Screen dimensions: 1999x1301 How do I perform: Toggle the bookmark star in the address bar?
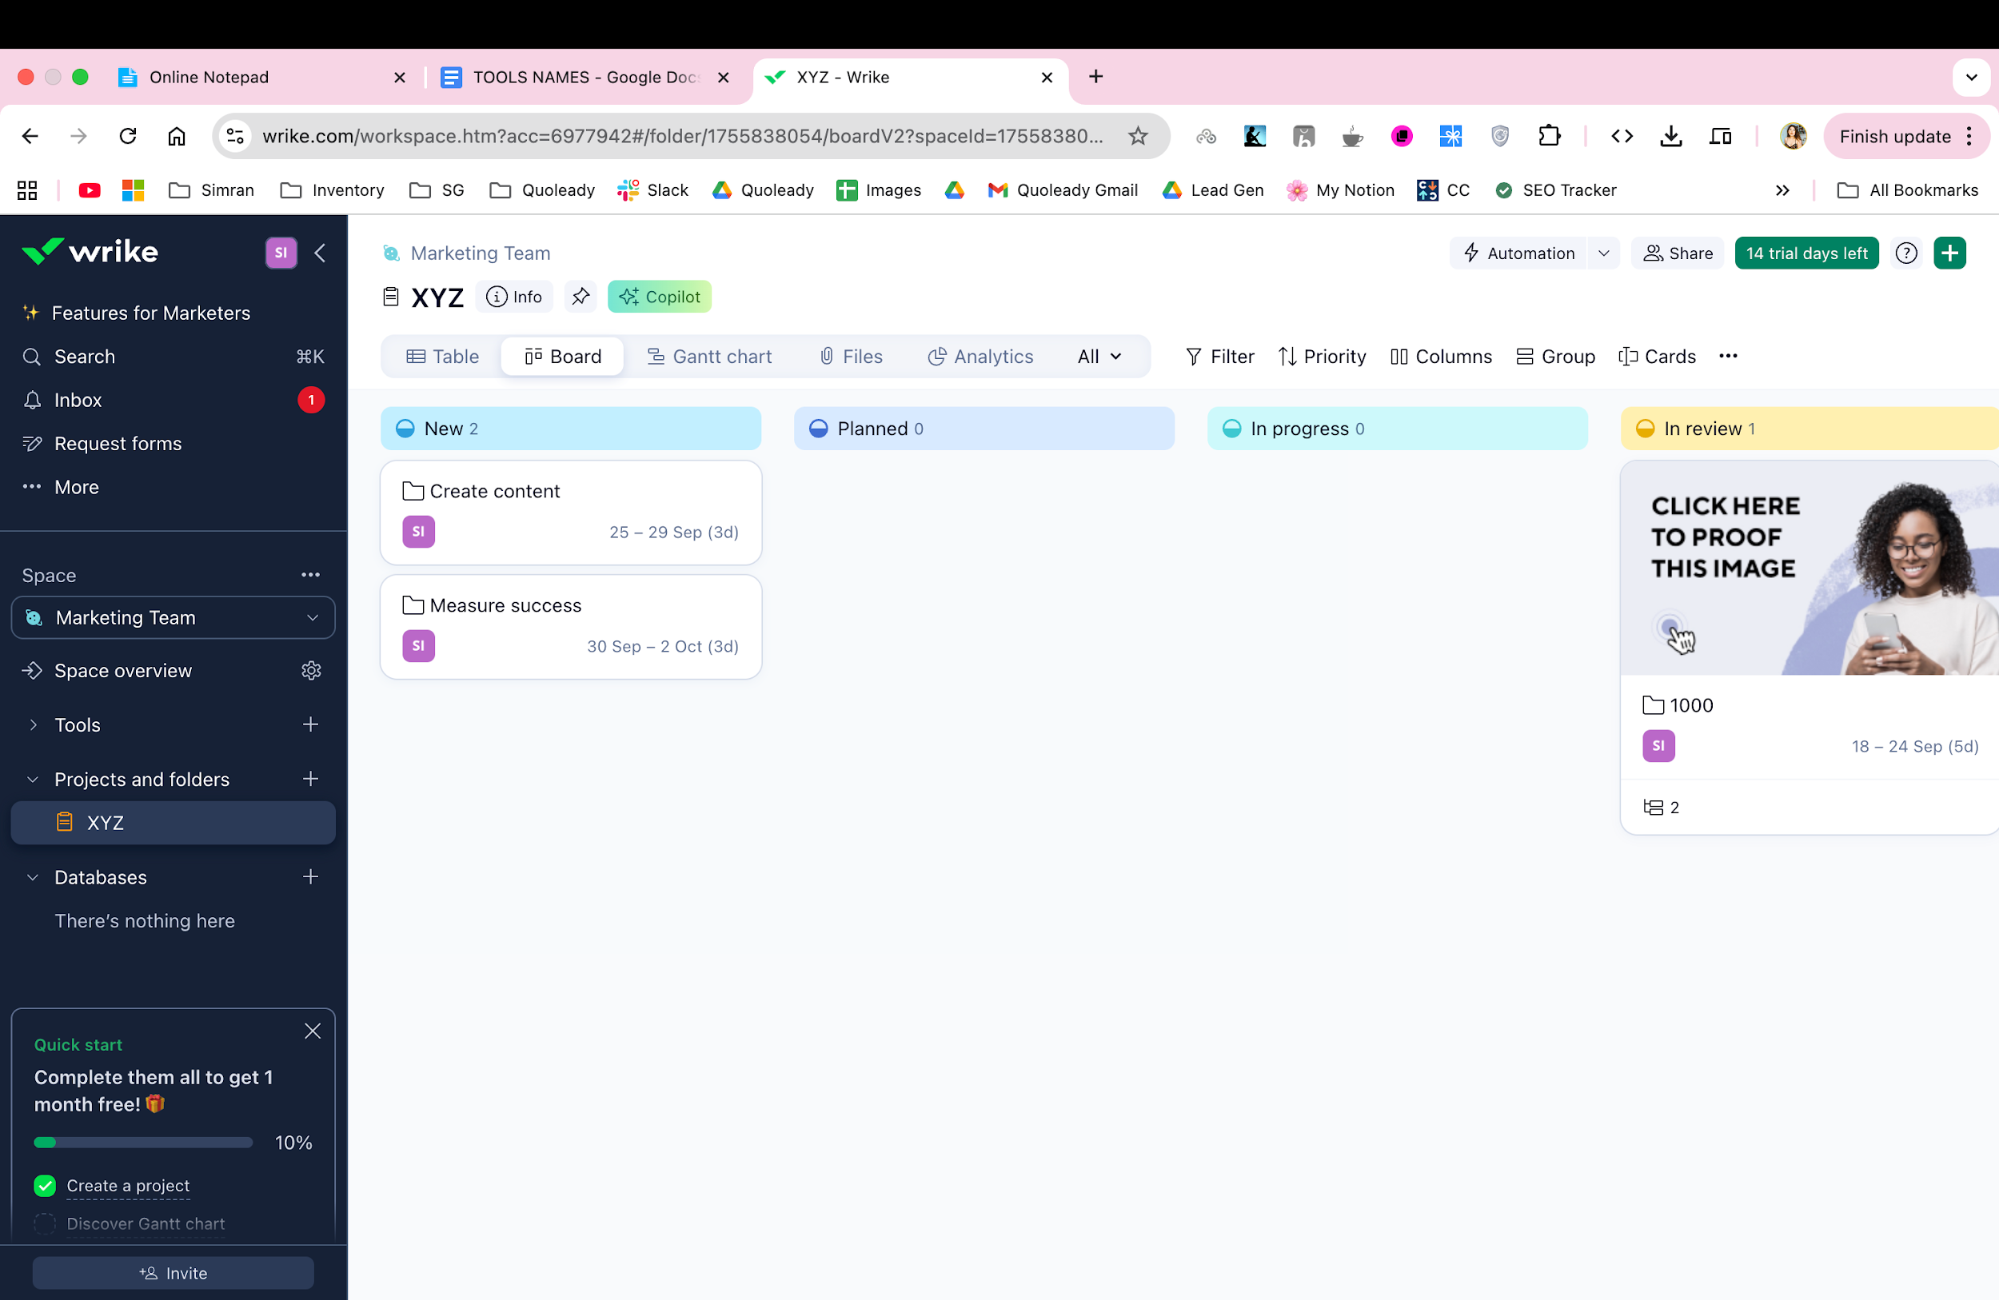click(x=1139, y=136)
